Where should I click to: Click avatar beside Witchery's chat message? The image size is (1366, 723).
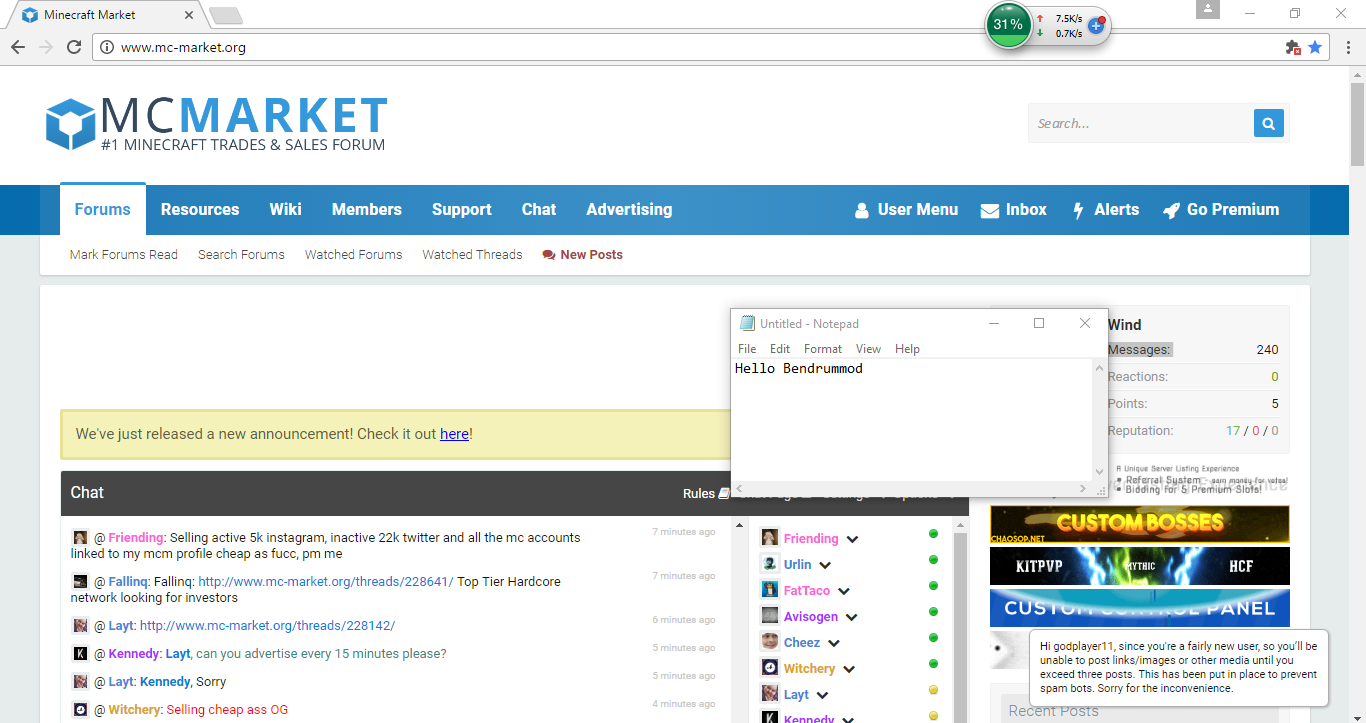81,710
